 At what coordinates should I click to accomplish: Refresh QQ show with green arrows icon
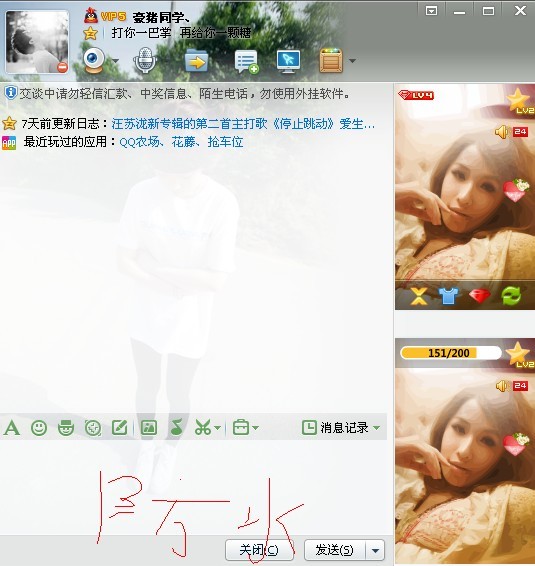coord(511,296)
